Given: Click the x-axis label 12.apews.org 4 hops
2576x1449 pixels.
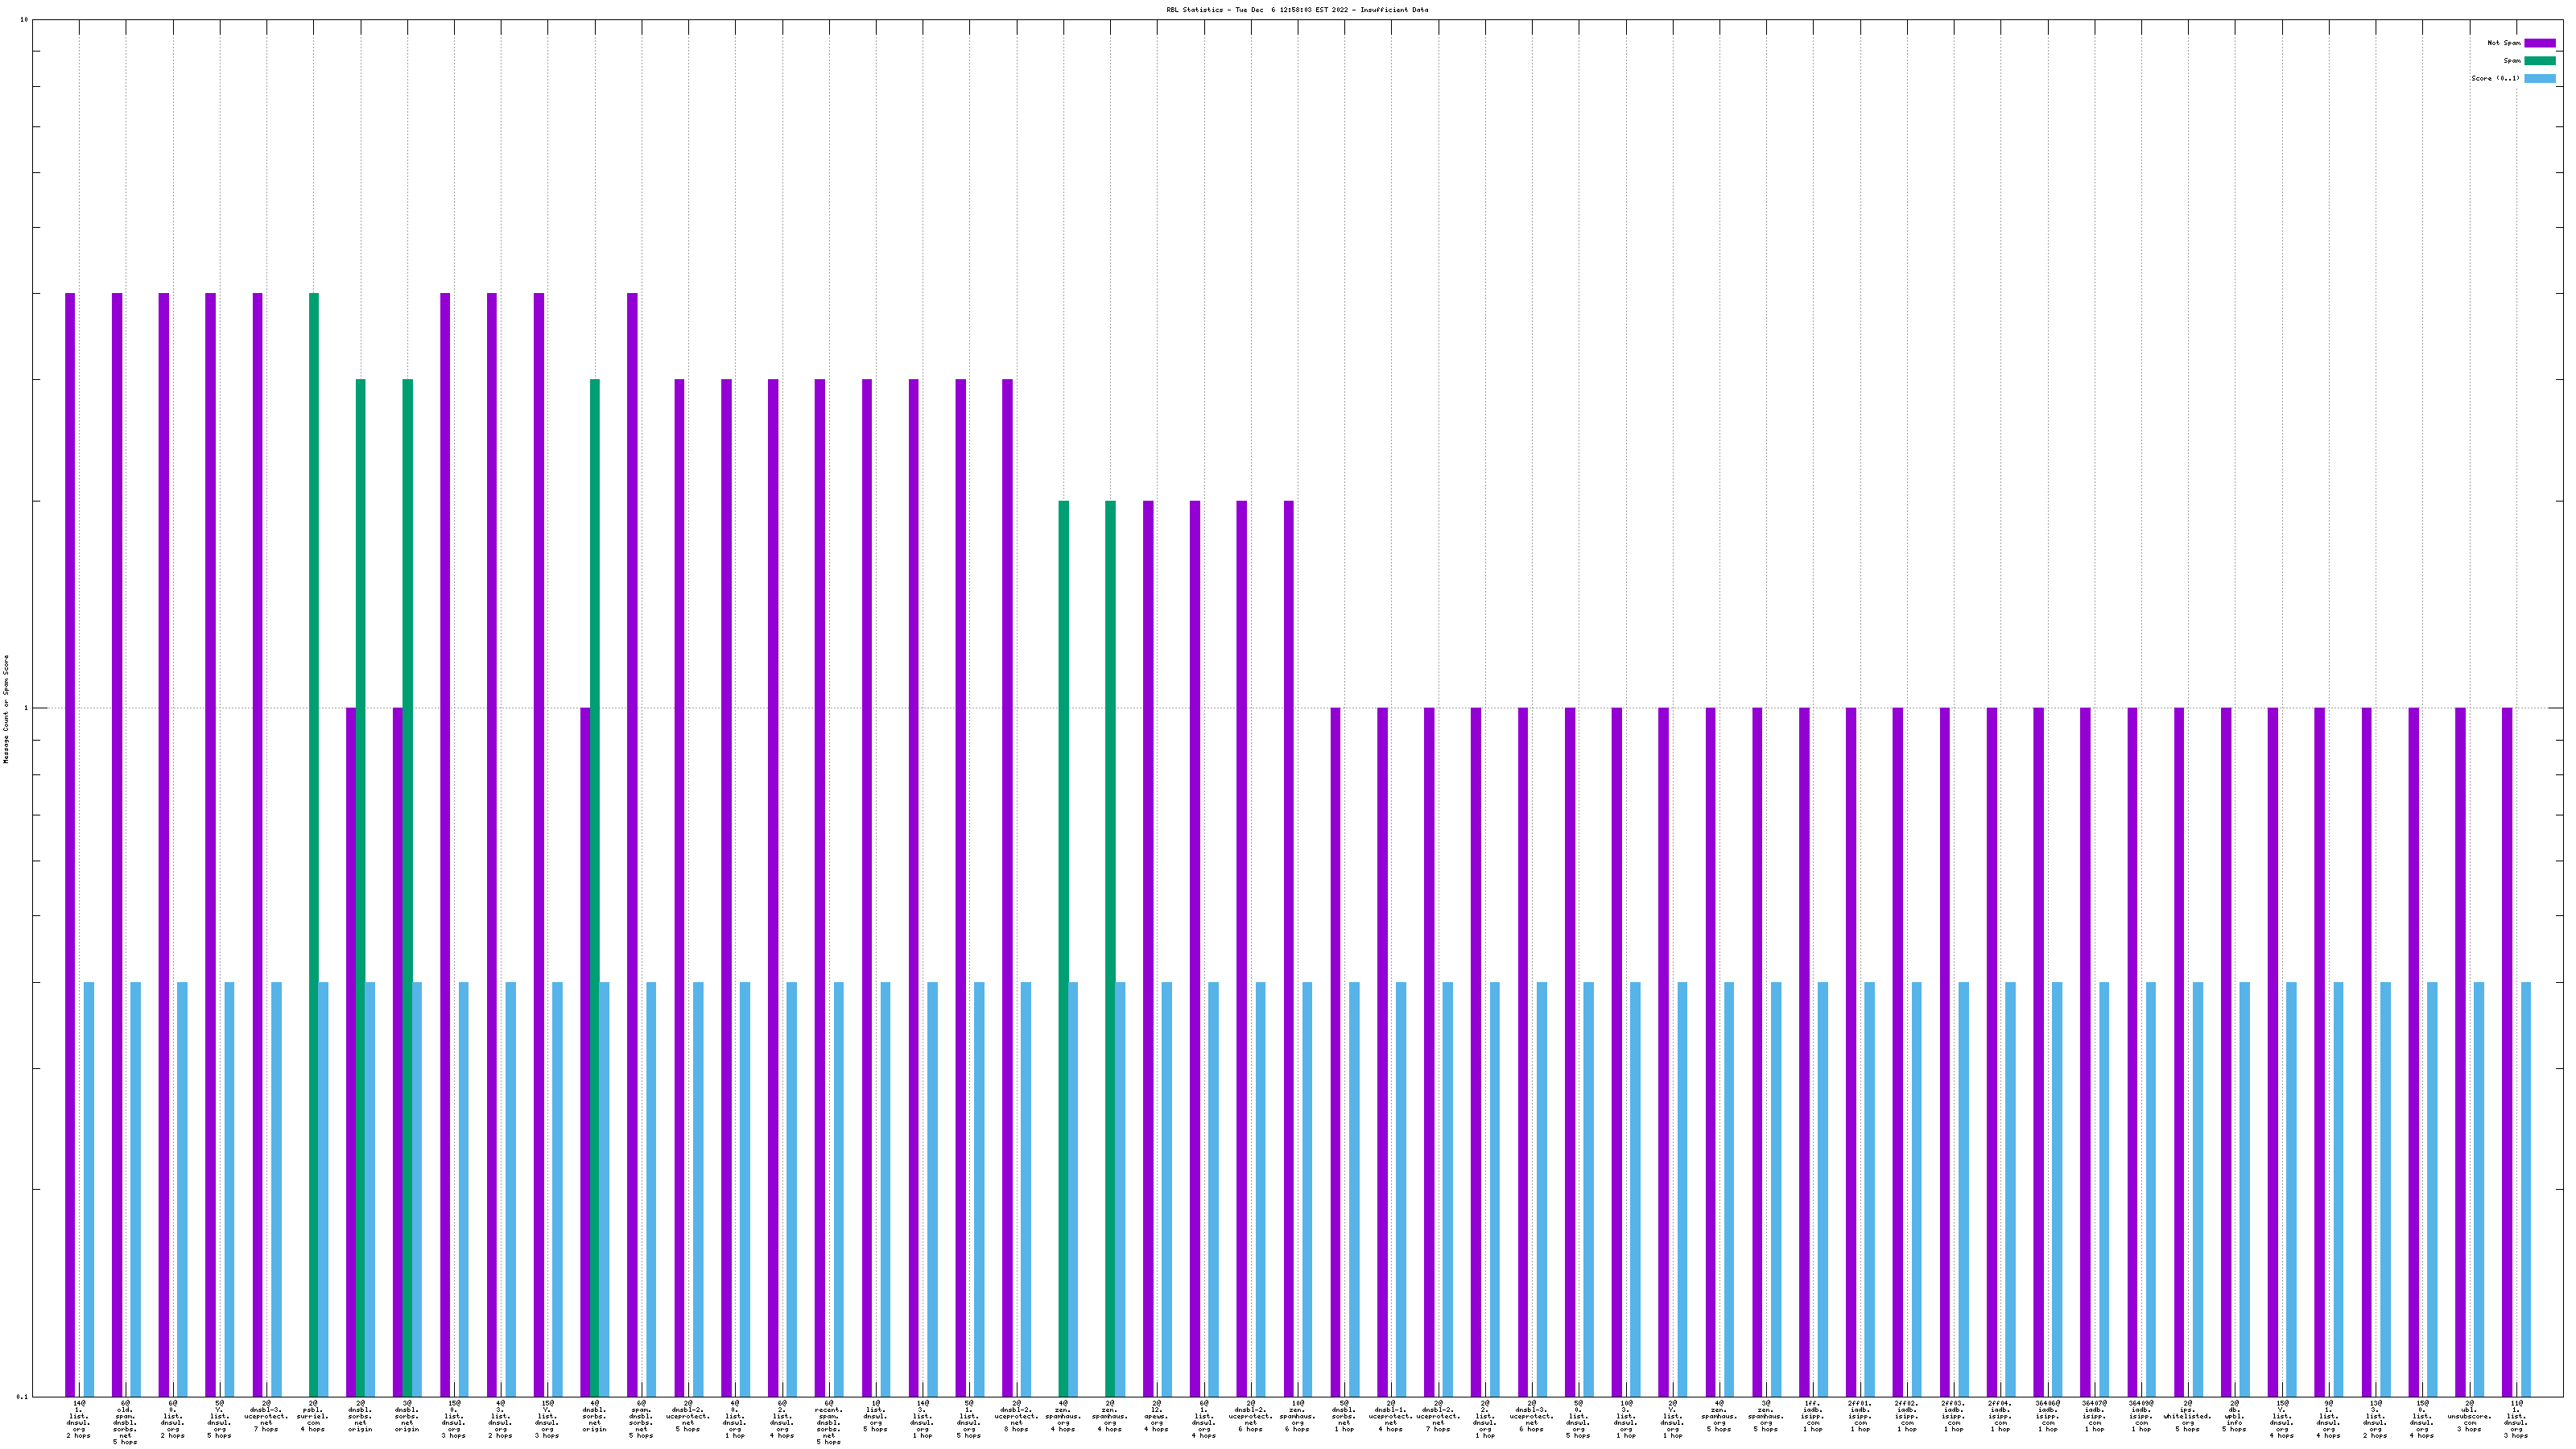Looking at the screenshot, I should click(x=1157, y=1416).
